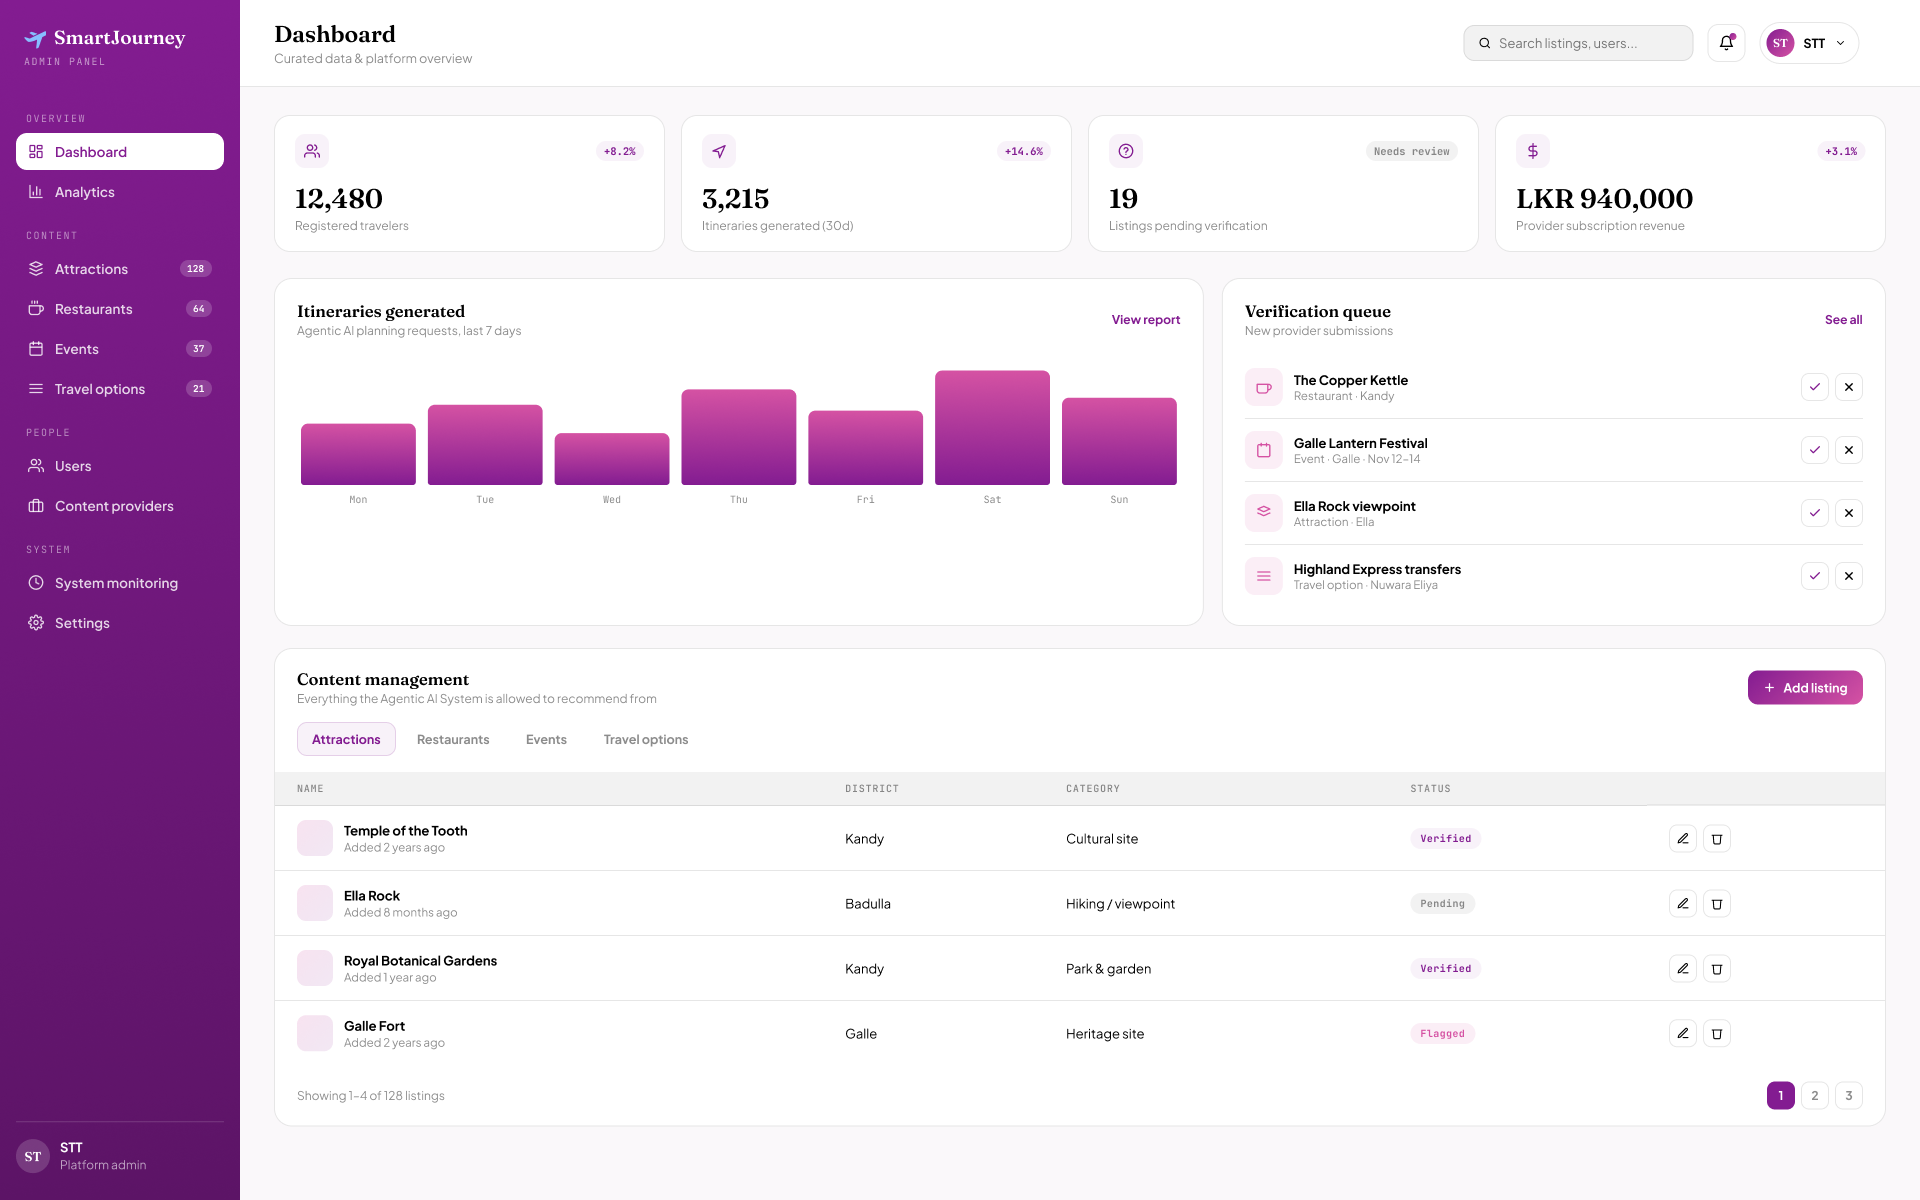
Task: Switch to the Events content tab
Action: [546, 739]
